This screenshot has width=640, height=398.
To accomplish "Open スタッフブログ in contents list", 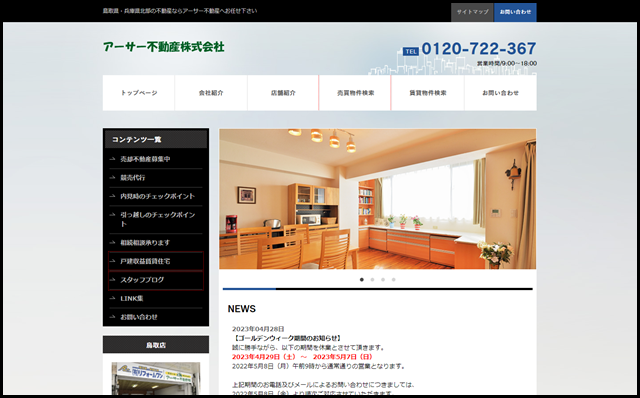I will [x=156, y=280].
